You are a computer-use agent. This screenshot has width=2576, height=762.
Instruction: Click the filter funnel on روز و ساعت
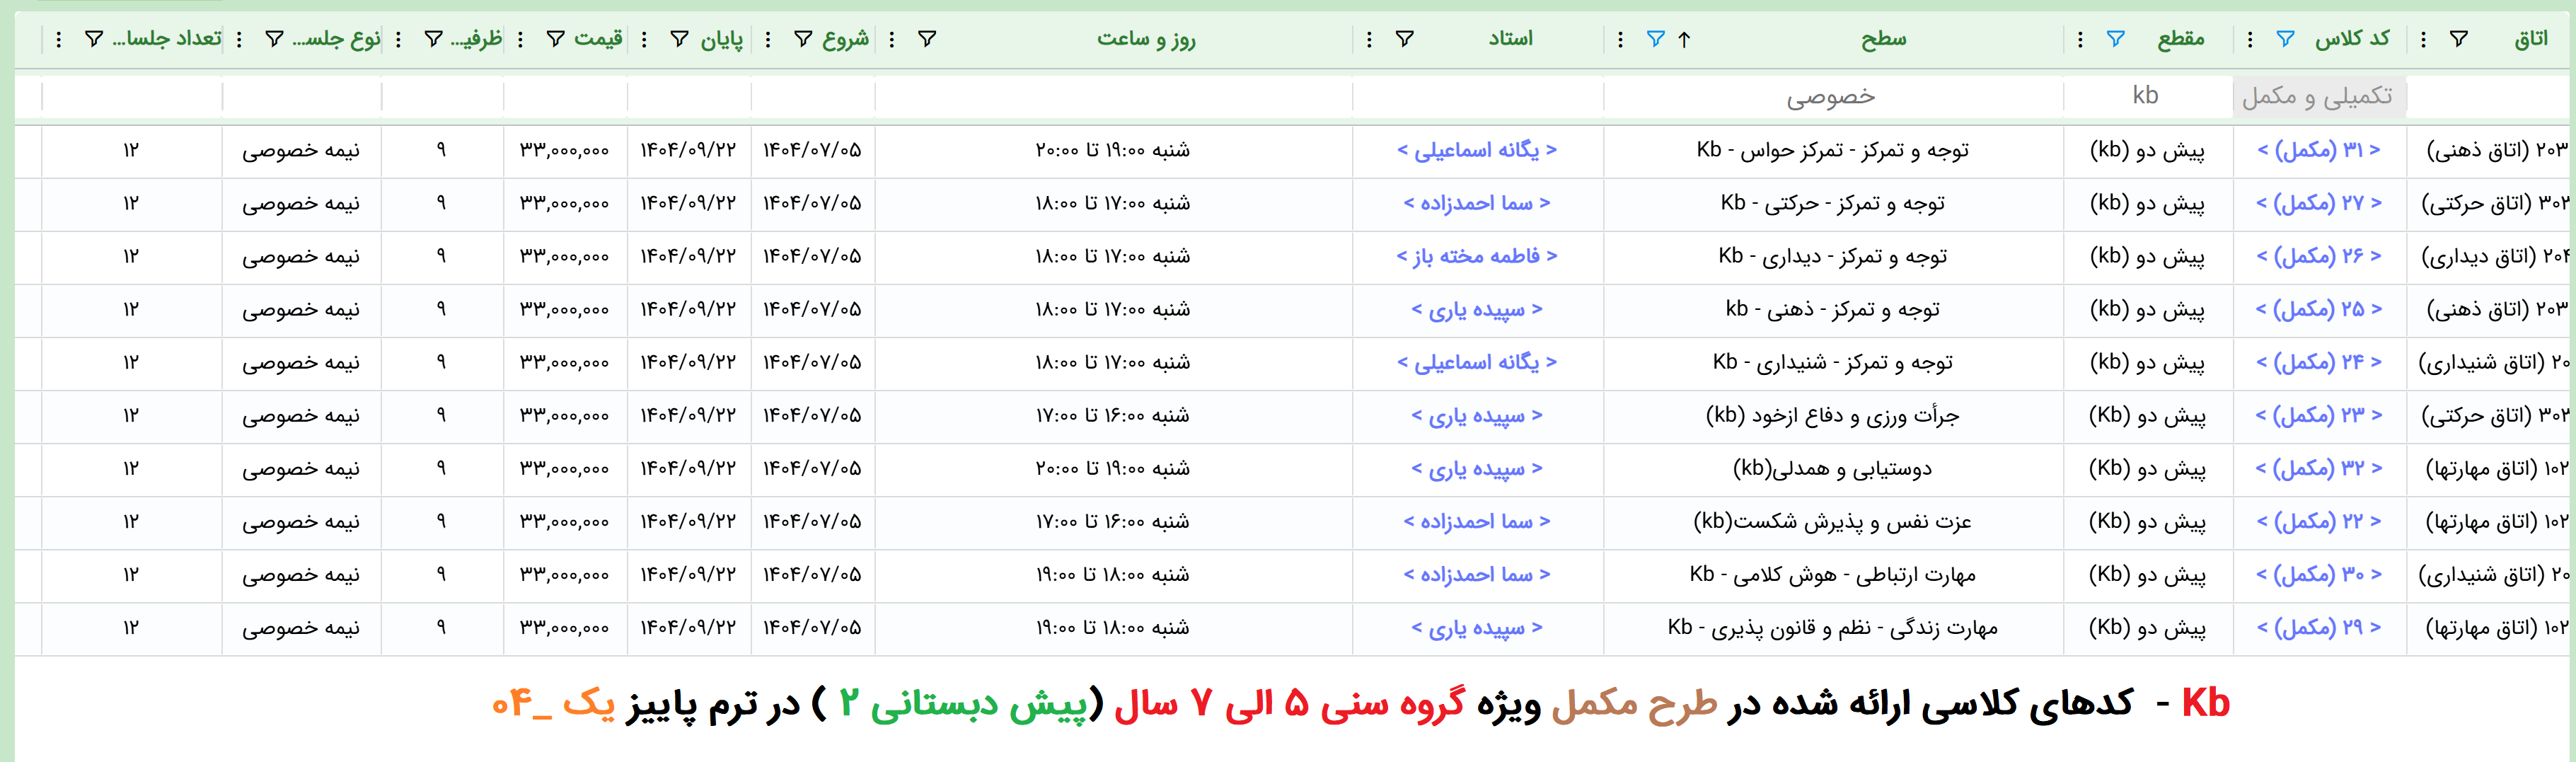927,39
